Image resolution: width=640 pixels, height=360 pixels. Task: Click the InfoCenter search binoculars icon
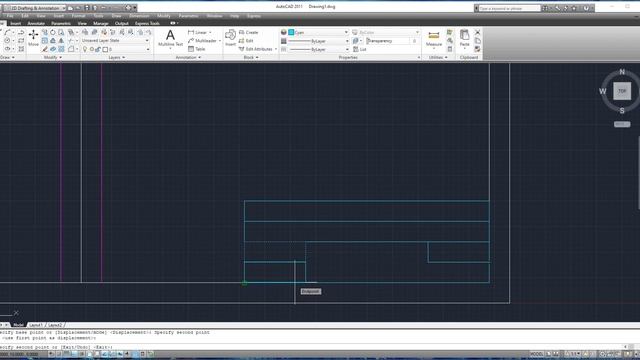pos(545,8)
